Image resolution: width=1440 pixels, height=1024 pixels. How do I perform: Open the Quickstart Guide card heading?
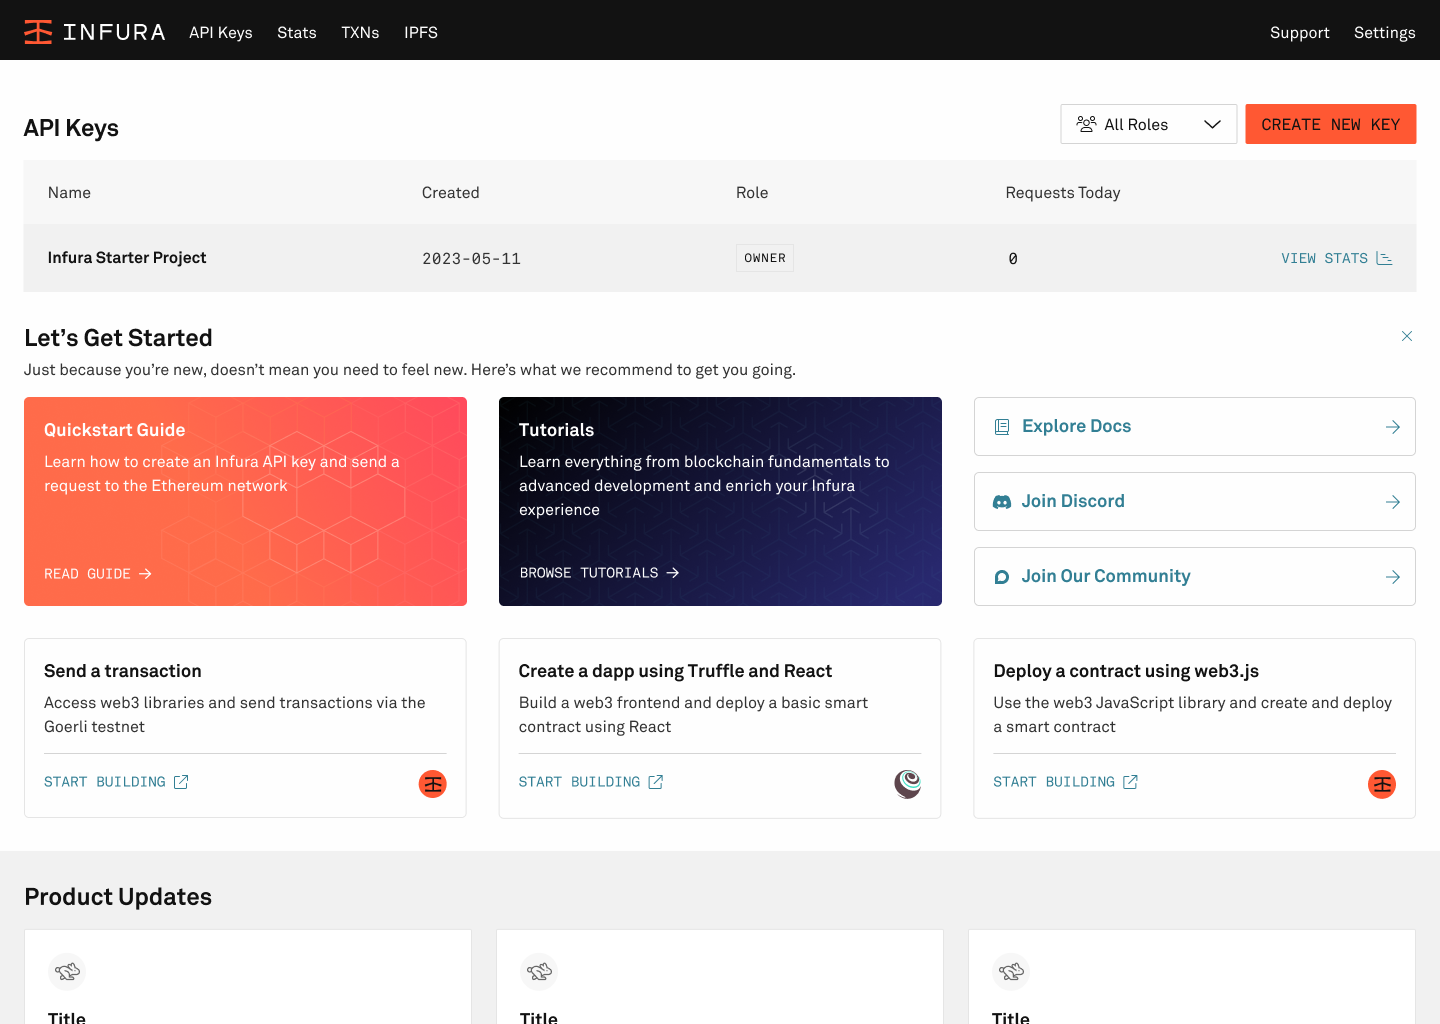pyautogui.click(x=114, y=430)
